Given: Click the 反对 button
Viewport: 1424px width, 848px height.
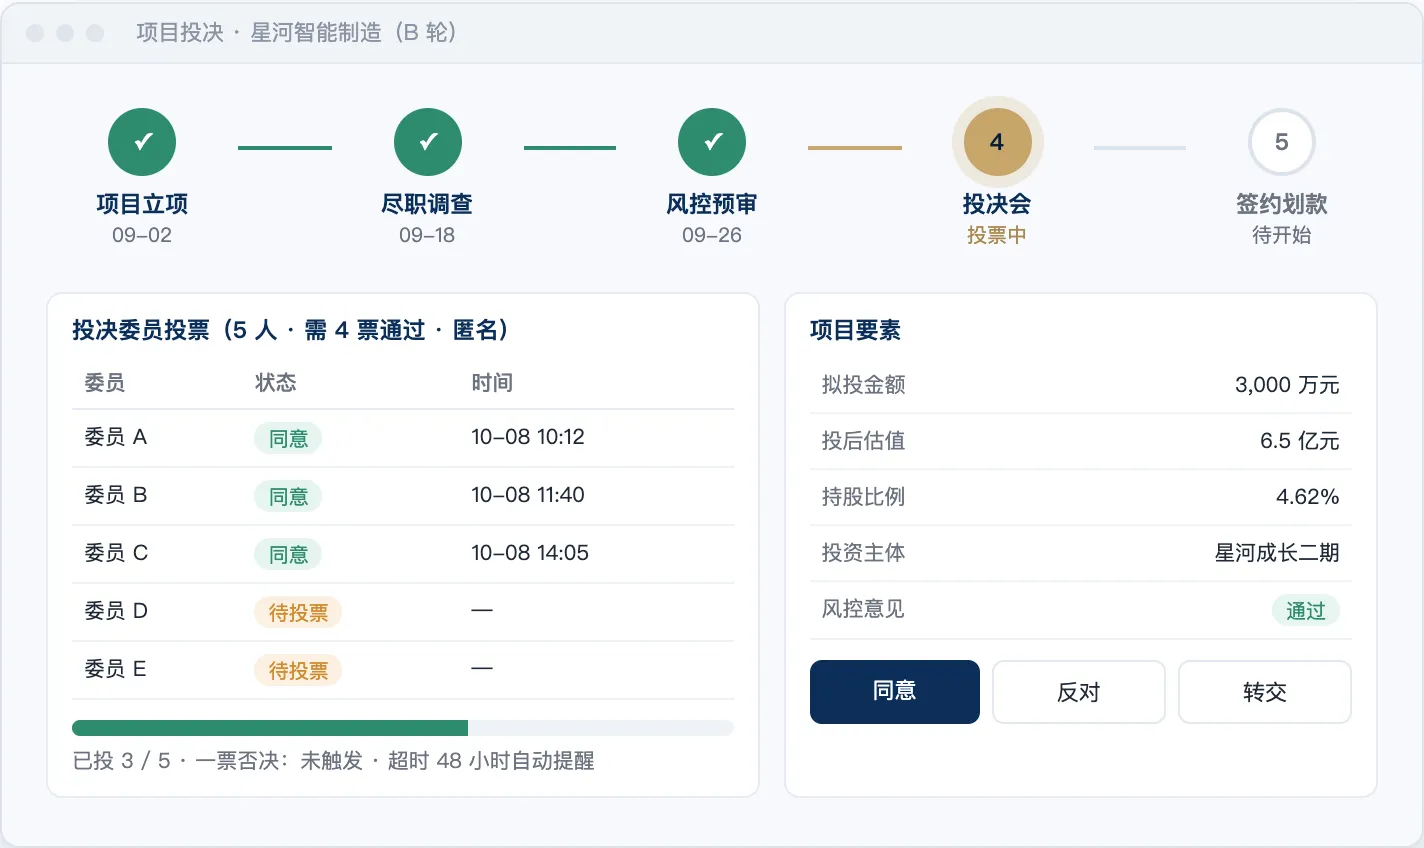Looking at the screenshot, I should (1079, 692).
